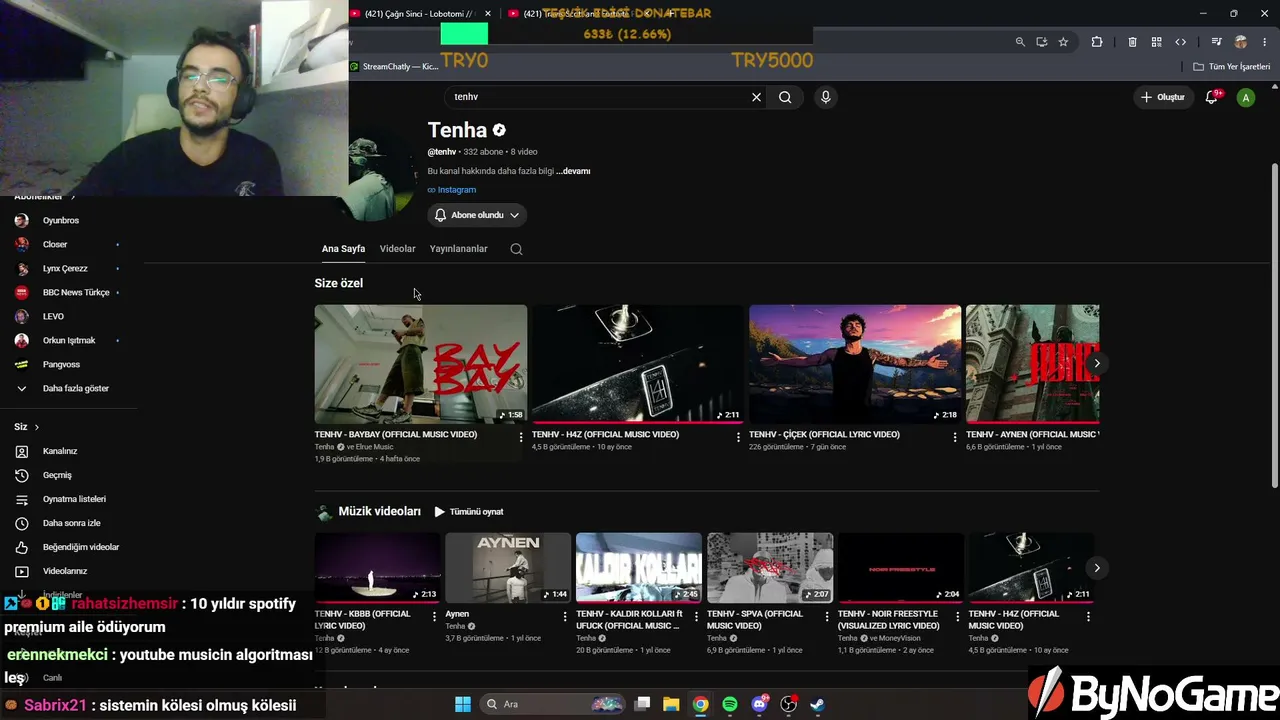Open the more options menu for TENHV - BAYBAY

[521, 437]
